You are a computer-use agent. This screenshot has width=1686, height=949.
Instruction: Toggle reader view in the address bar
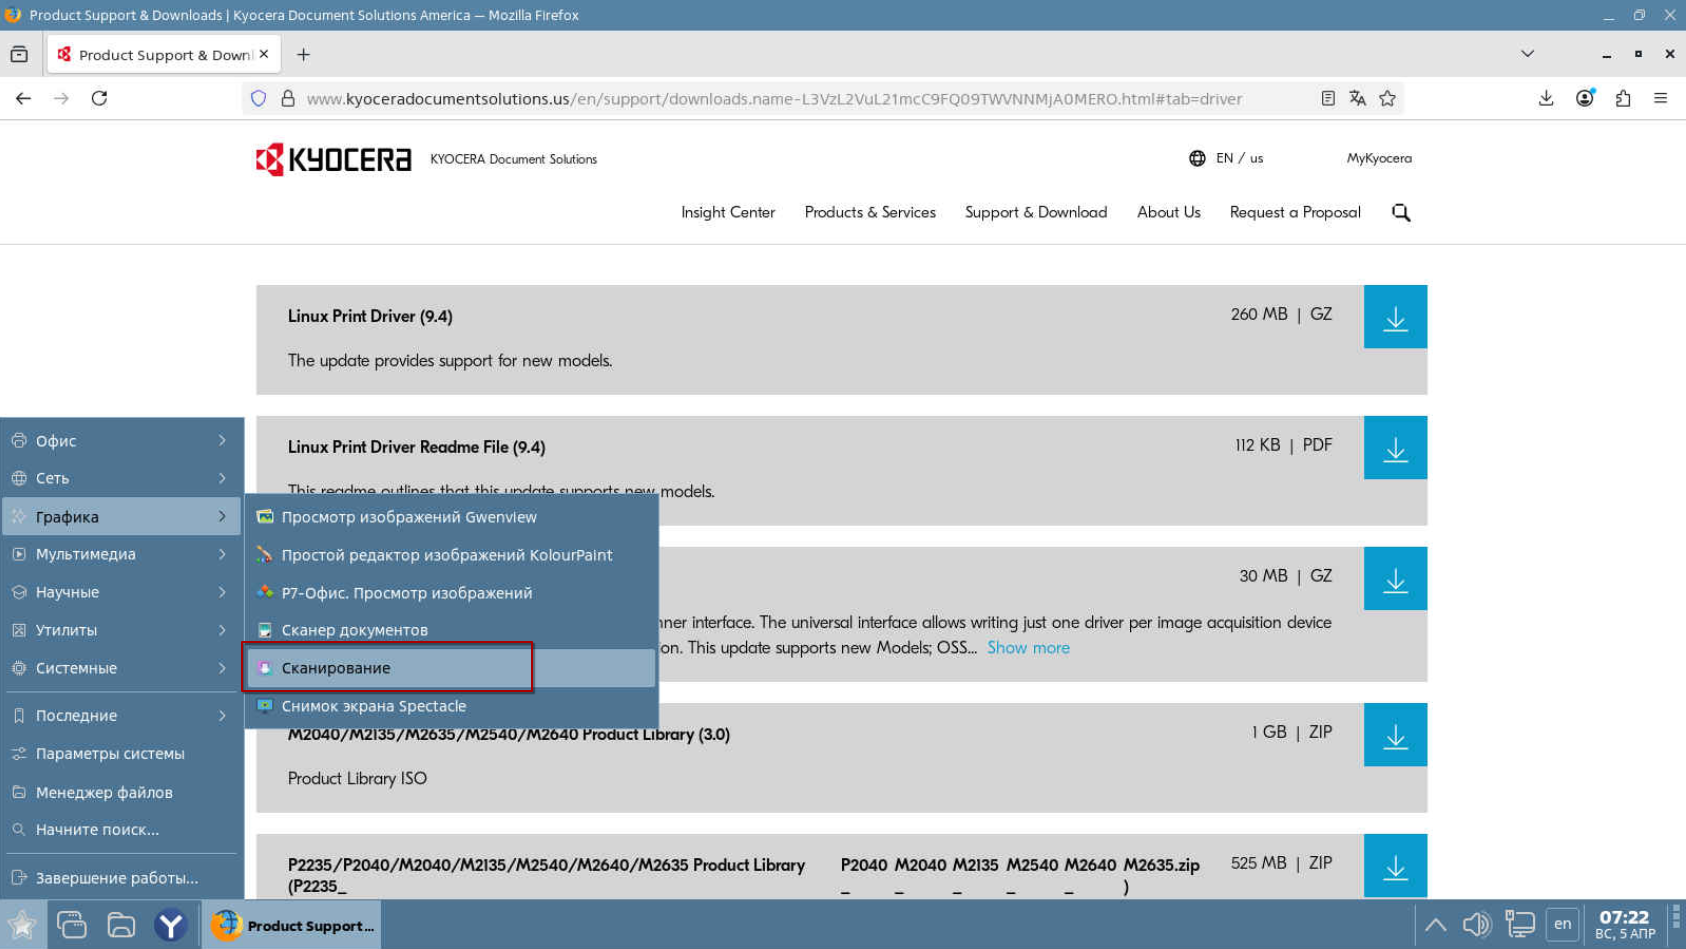pyautogui.click(x=1327, y=98)
